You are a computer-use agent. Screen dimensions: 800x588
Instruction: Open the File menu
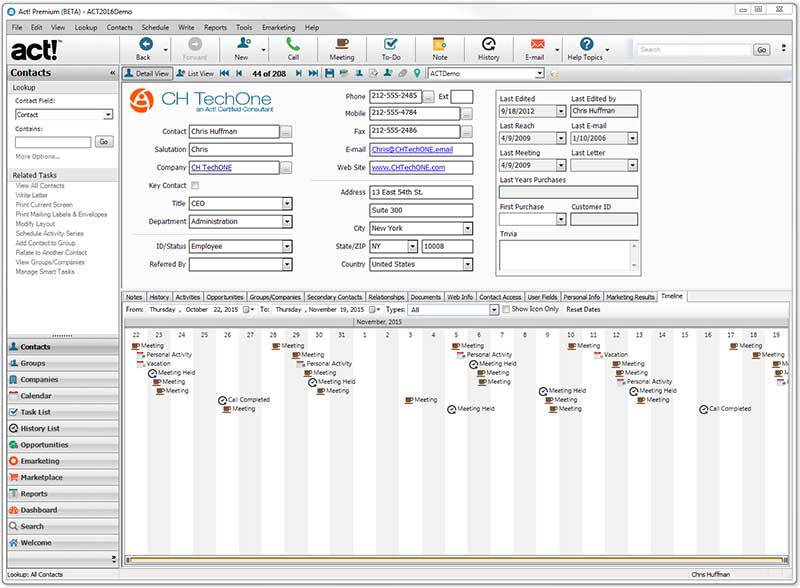point(17,28)
